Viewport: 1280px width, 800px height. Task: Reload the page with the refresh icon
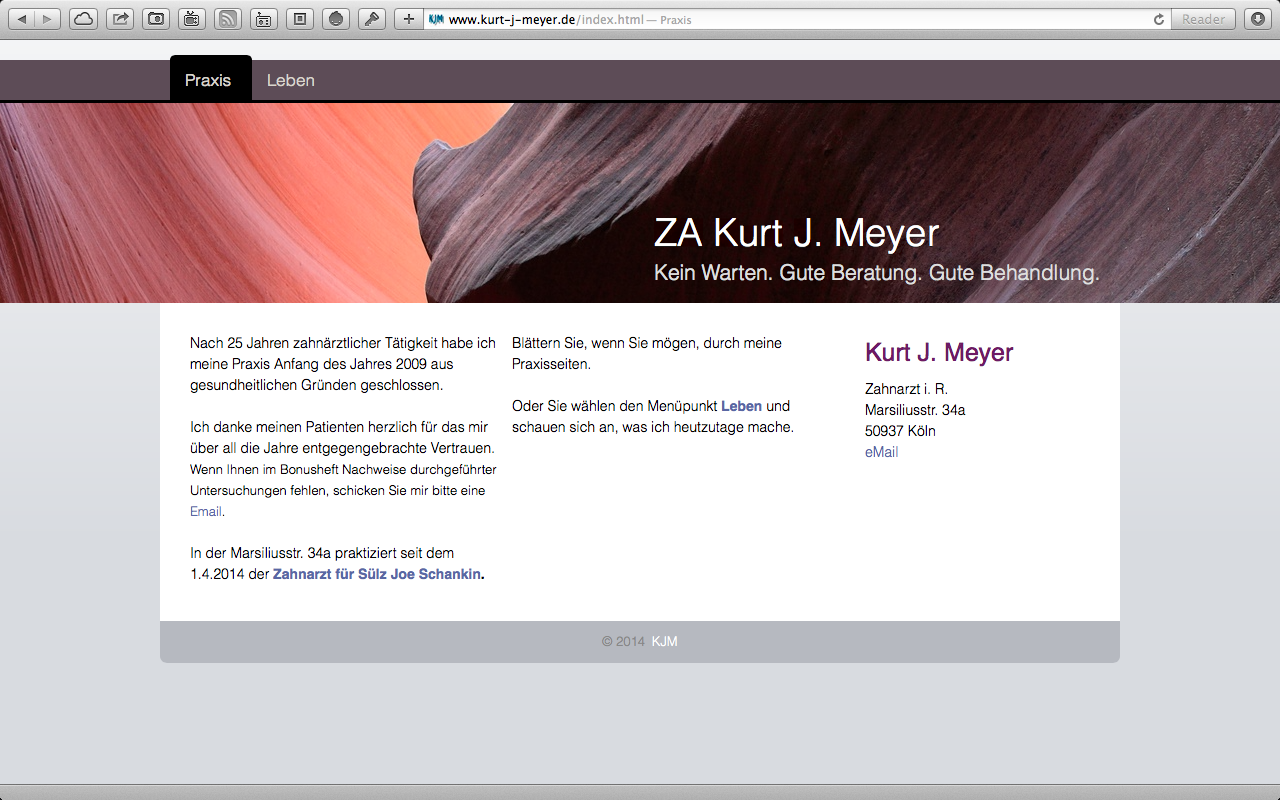point(1159,19)
